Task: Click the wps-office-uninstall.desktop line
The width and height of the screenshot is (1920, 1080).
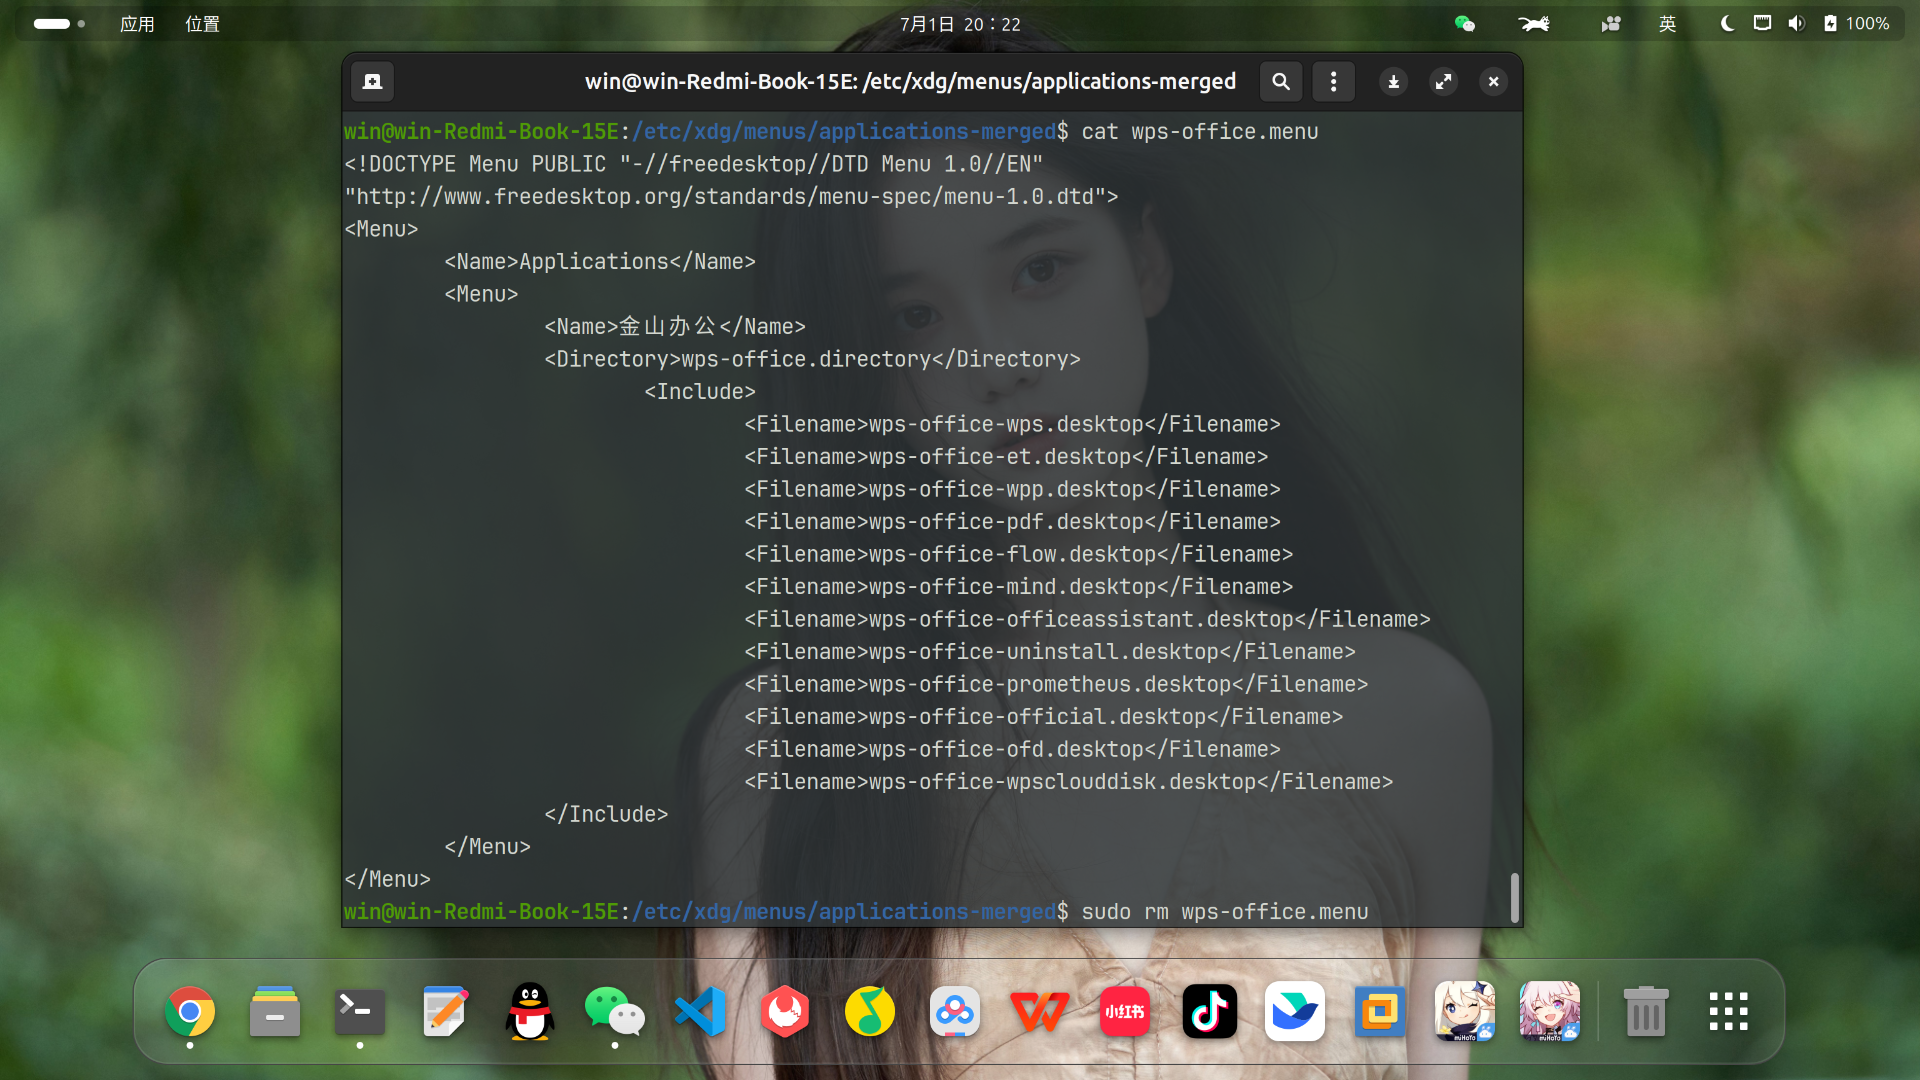Action: coord(1050,652)
